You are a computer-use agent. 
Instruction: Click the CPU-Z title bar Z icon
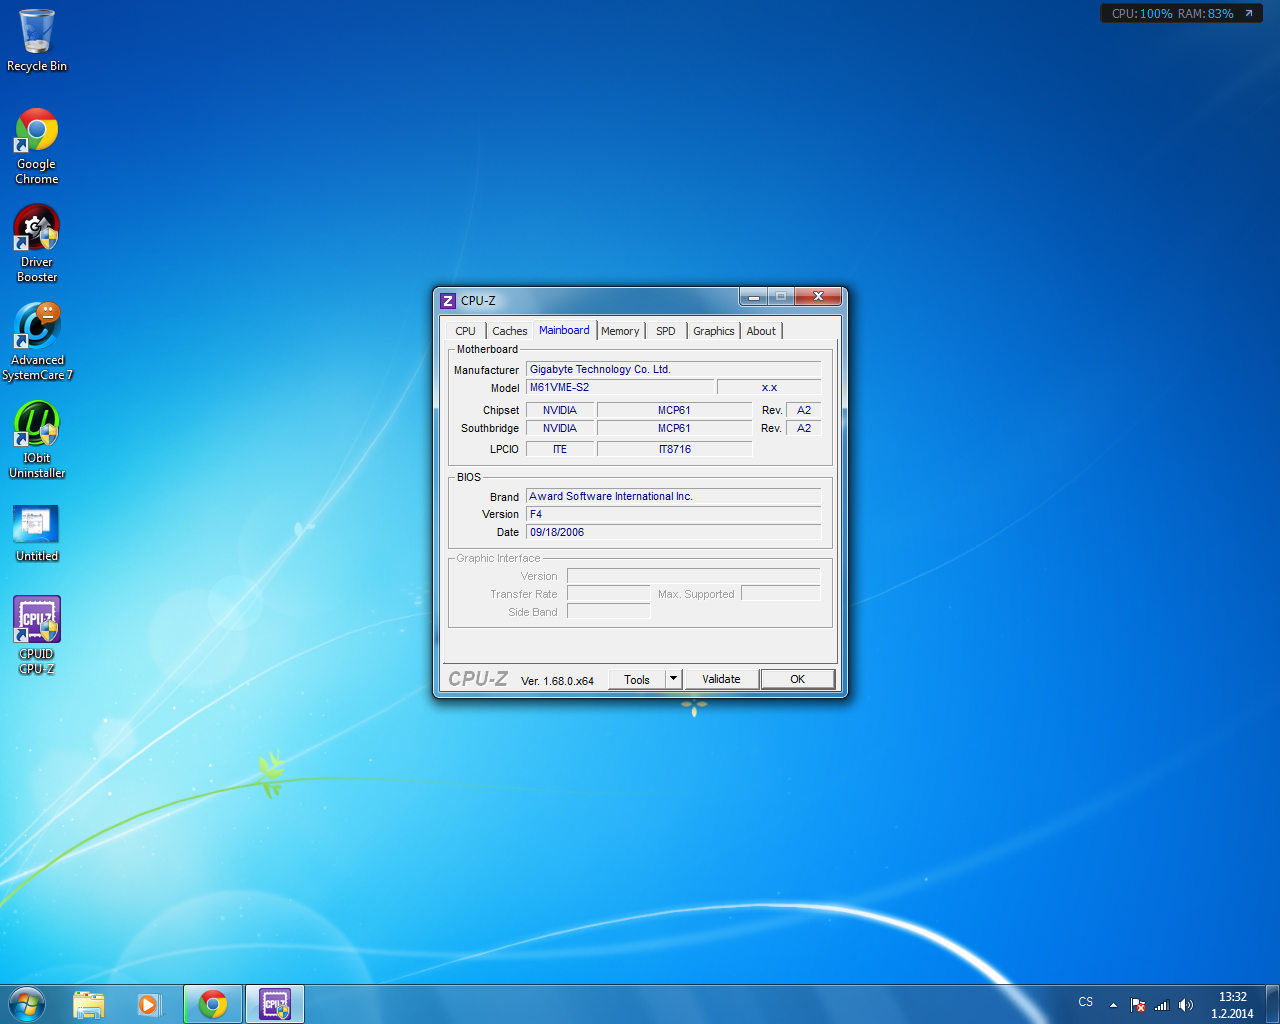(x=448, y=300)
